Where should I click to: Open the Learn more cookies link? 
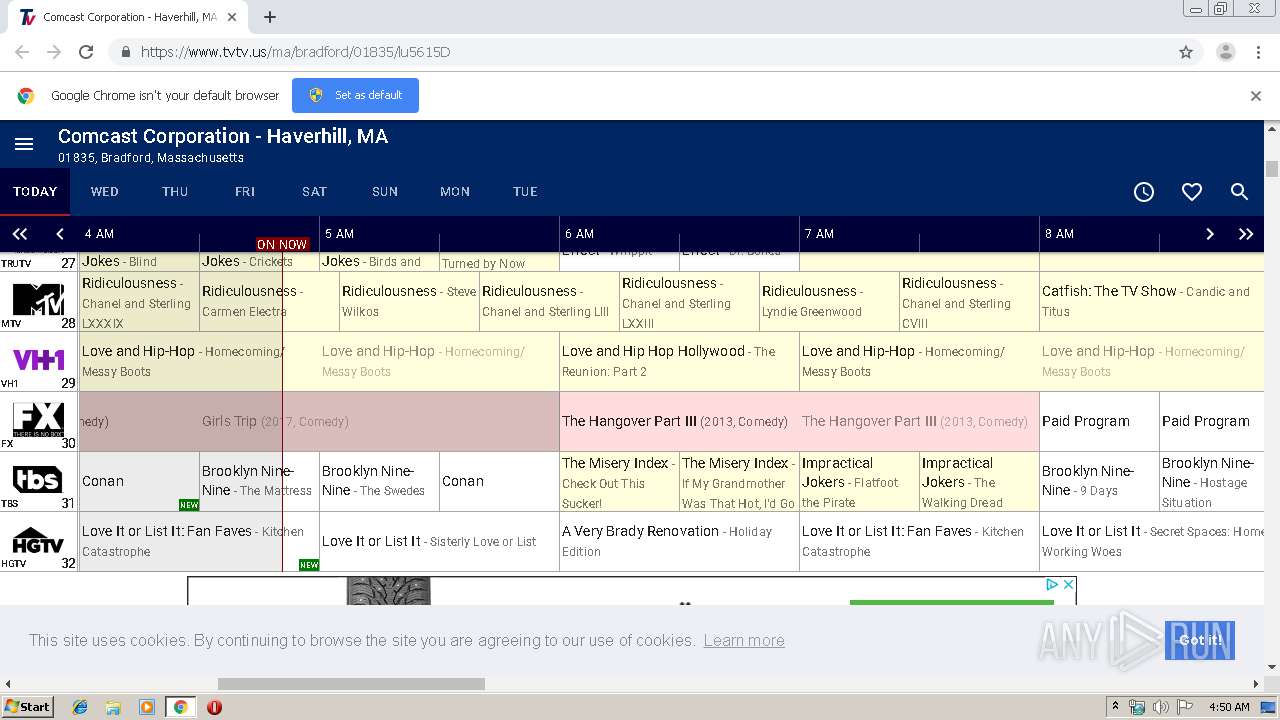744,641
